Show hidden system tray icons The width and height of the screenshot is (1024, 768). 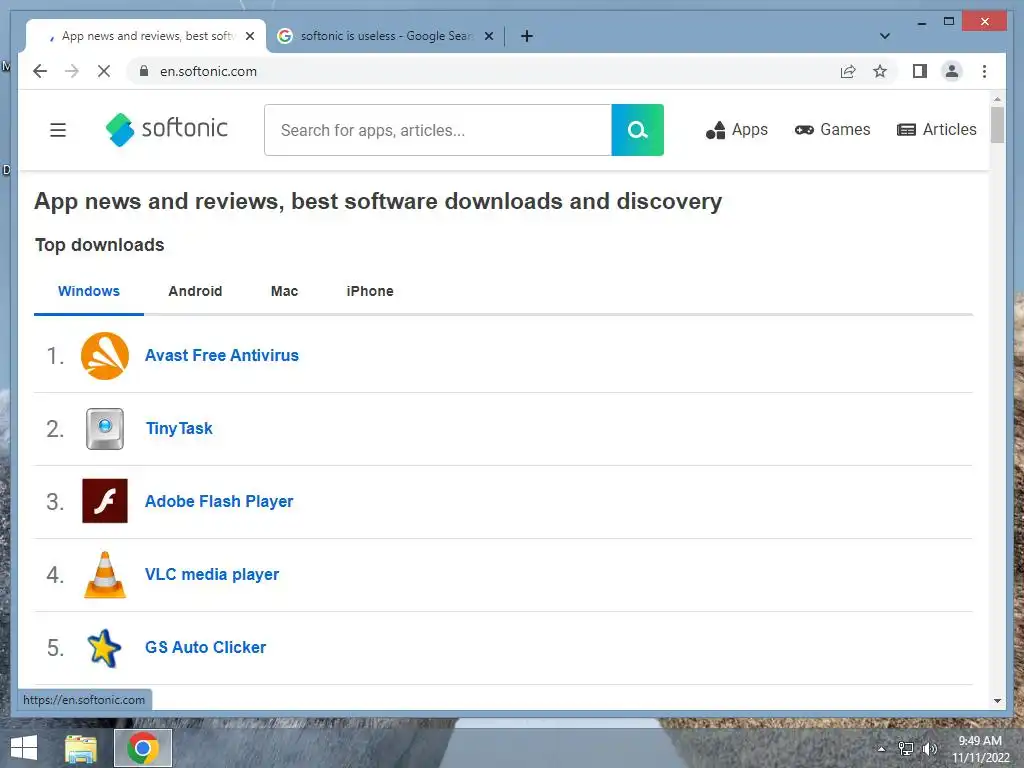pyautogui.click(x=882, y=748)
